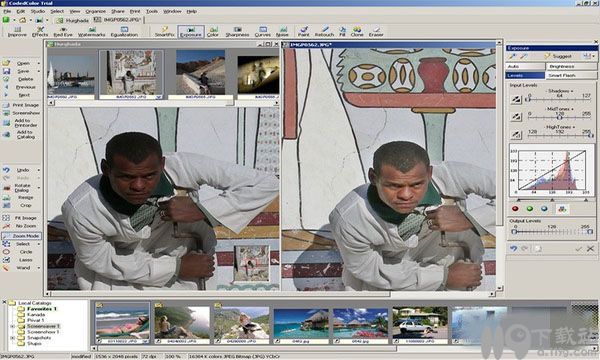Screen dimensions: 600x360
Task: Open the File menu
Action: [x=7, y=11]
